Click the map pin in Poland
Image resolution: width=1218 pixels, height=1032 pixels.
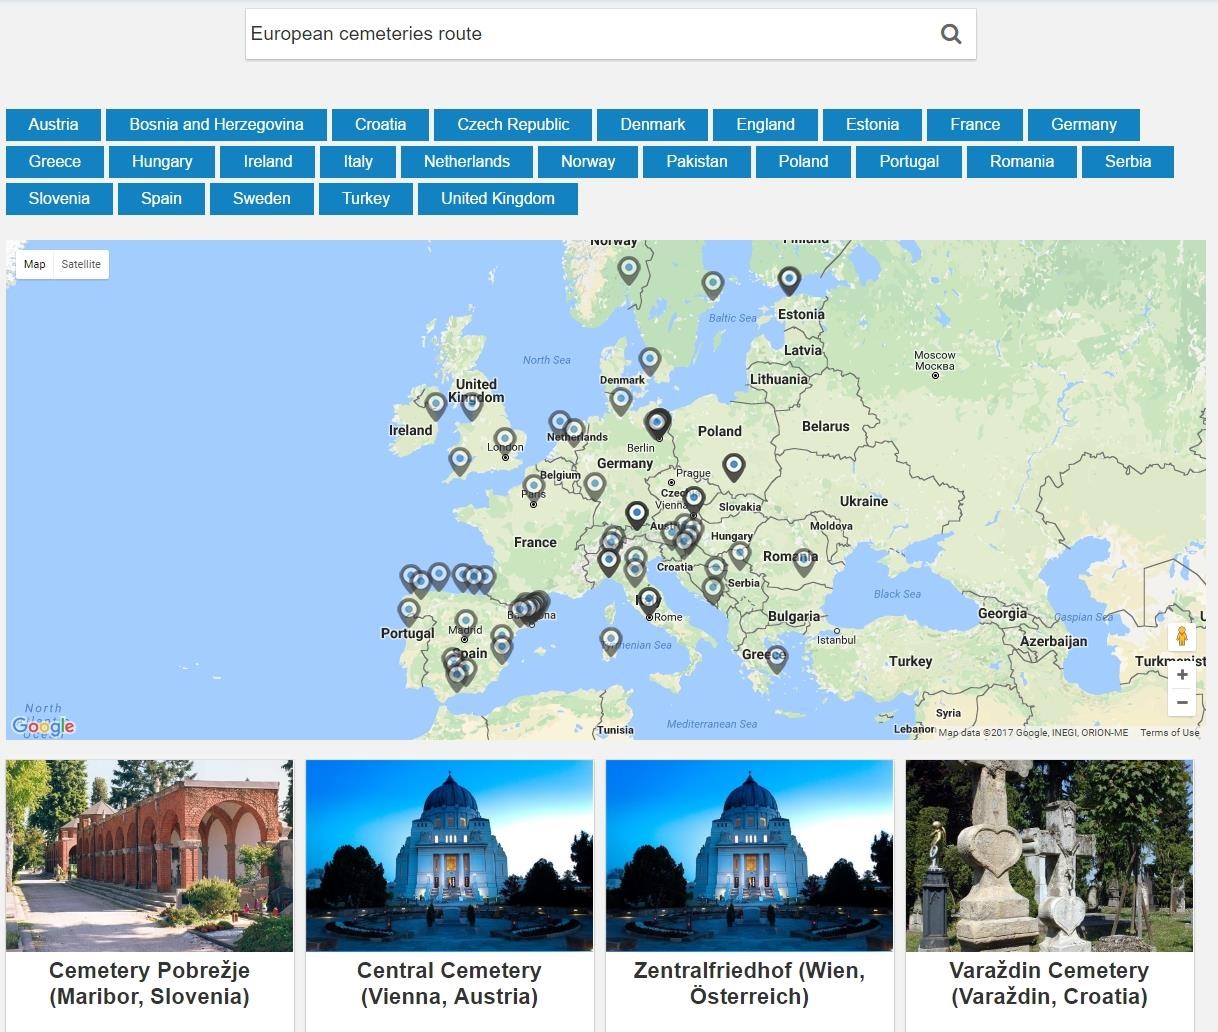pos(734,465)
